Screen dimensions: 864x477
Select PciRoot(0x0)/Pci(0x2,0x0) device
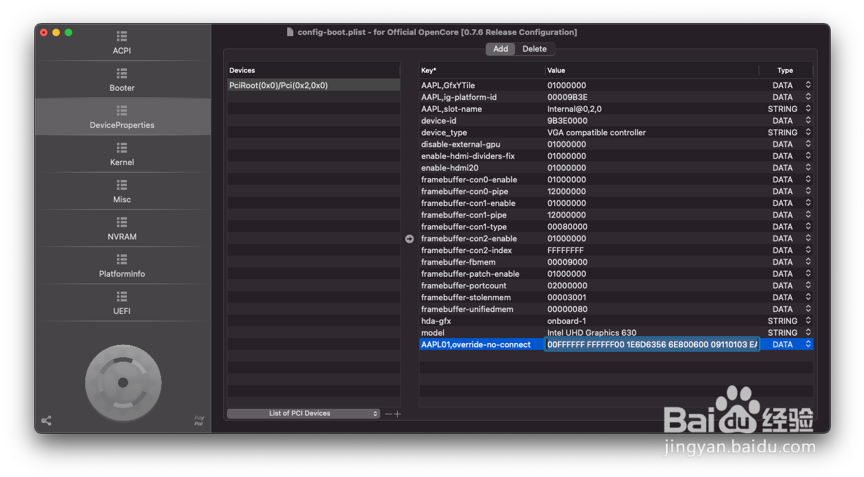coord(314,85)
